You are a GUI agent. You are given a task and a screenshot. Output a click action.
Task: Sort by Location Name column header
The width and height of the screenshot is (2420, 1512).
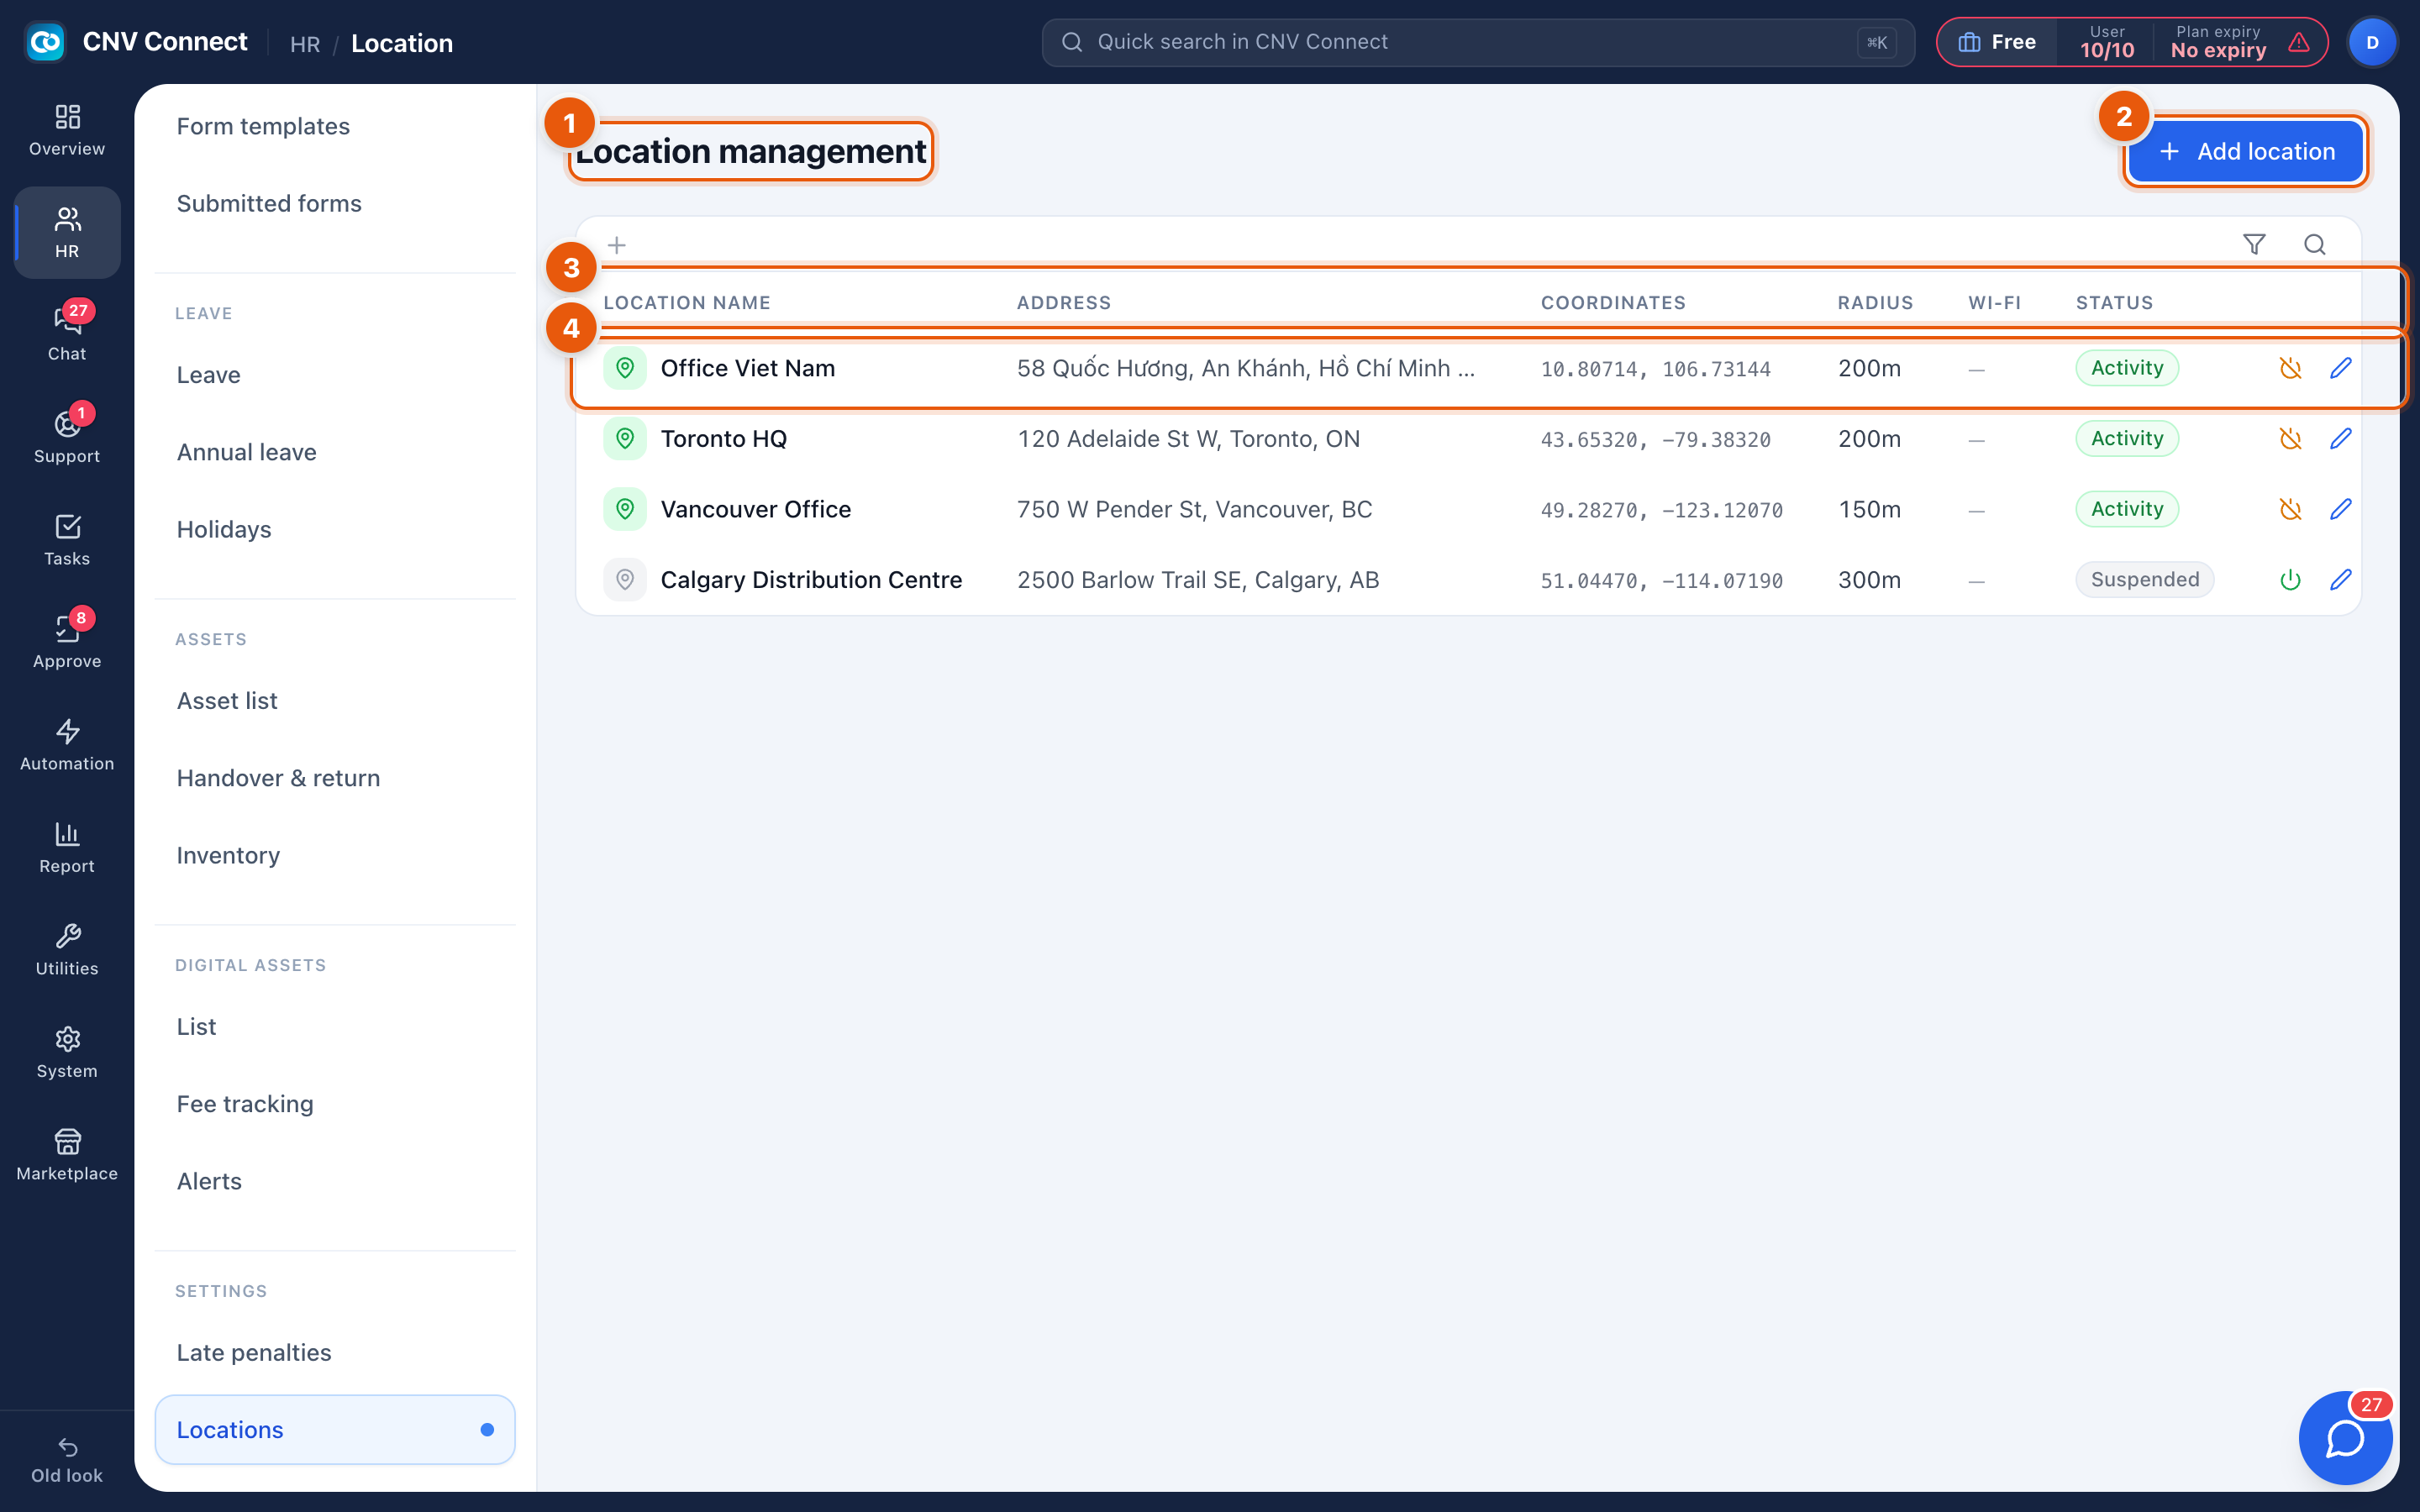point(687,303)
